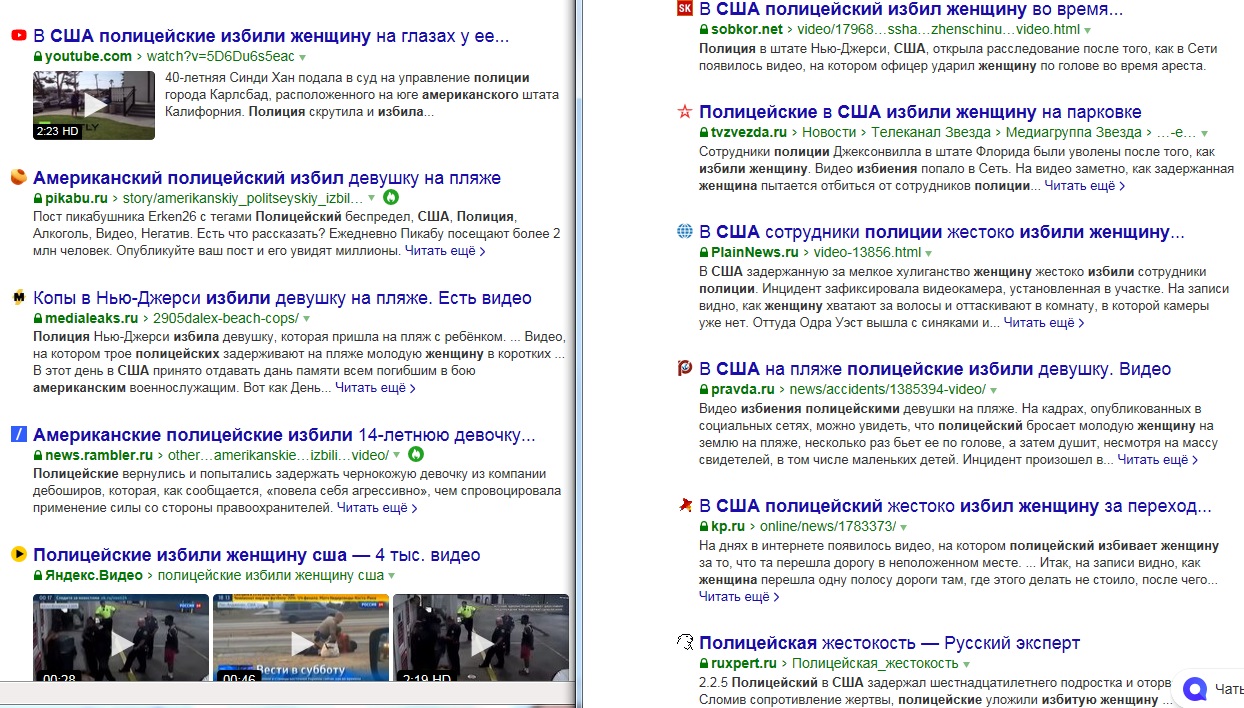Open 'Копы в Нью-Джерси избили девушку' result

(x=282, y=298)
